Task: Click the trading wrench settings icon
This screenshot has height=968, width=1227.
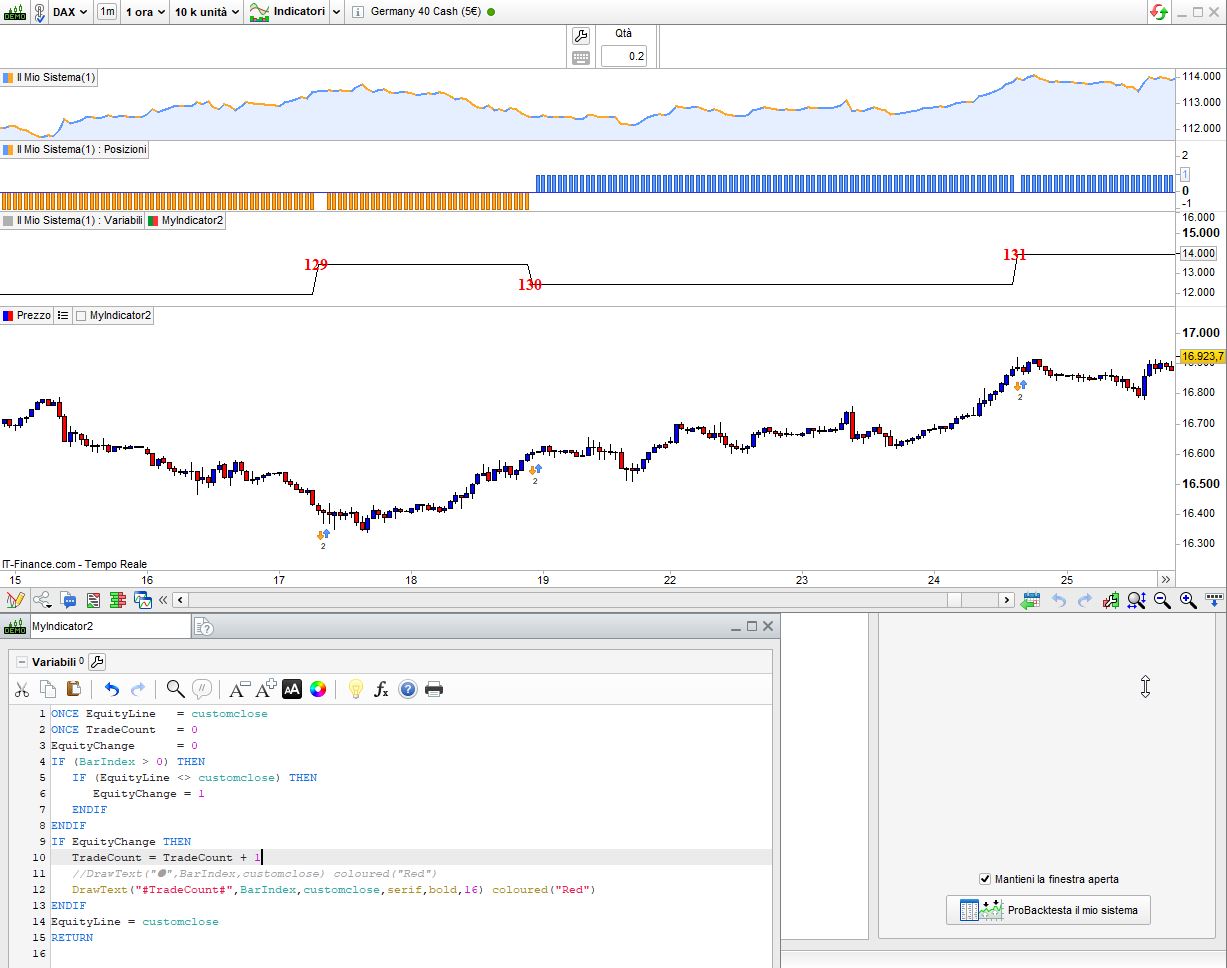Action: pos(581,36)
